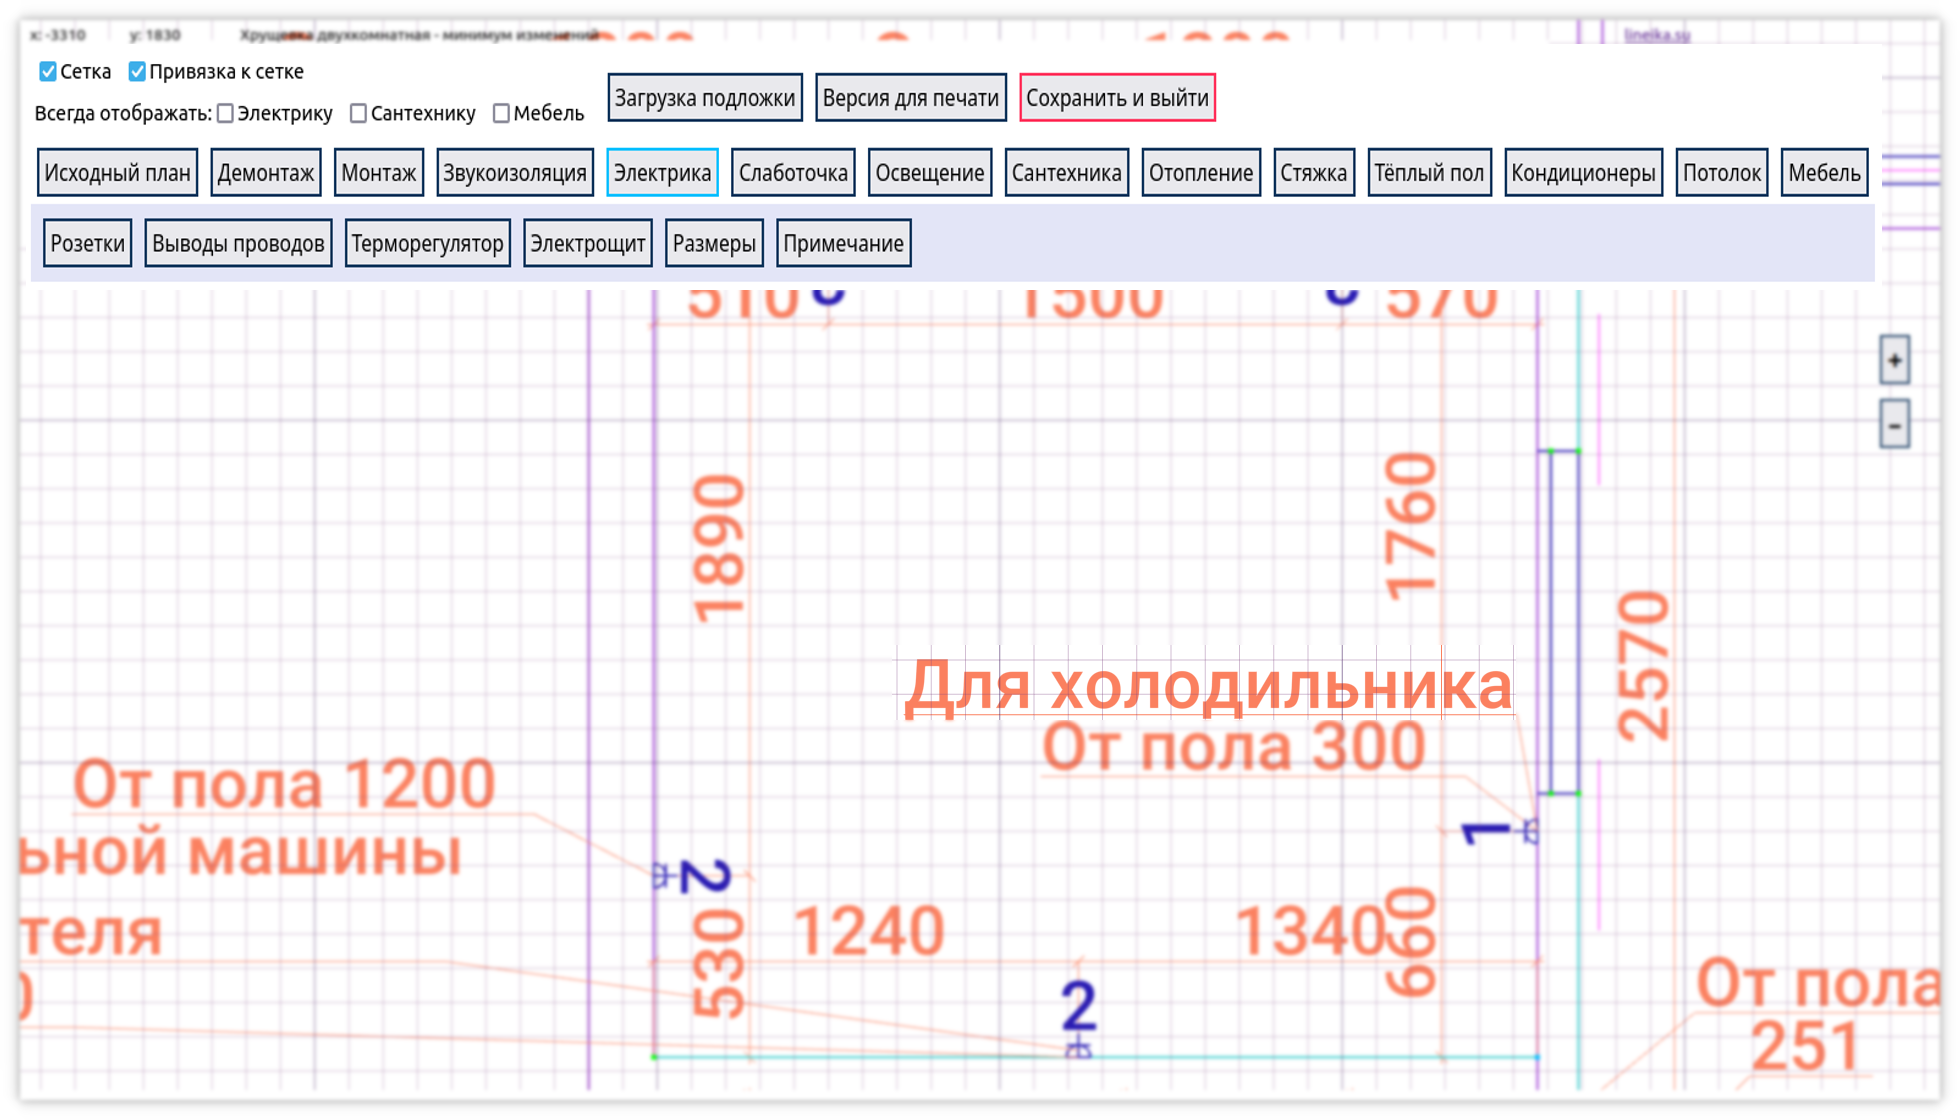Switch to the Исходный план tab
Viewport: 1960px width, 1120px height.
click(x=117, y=172)
